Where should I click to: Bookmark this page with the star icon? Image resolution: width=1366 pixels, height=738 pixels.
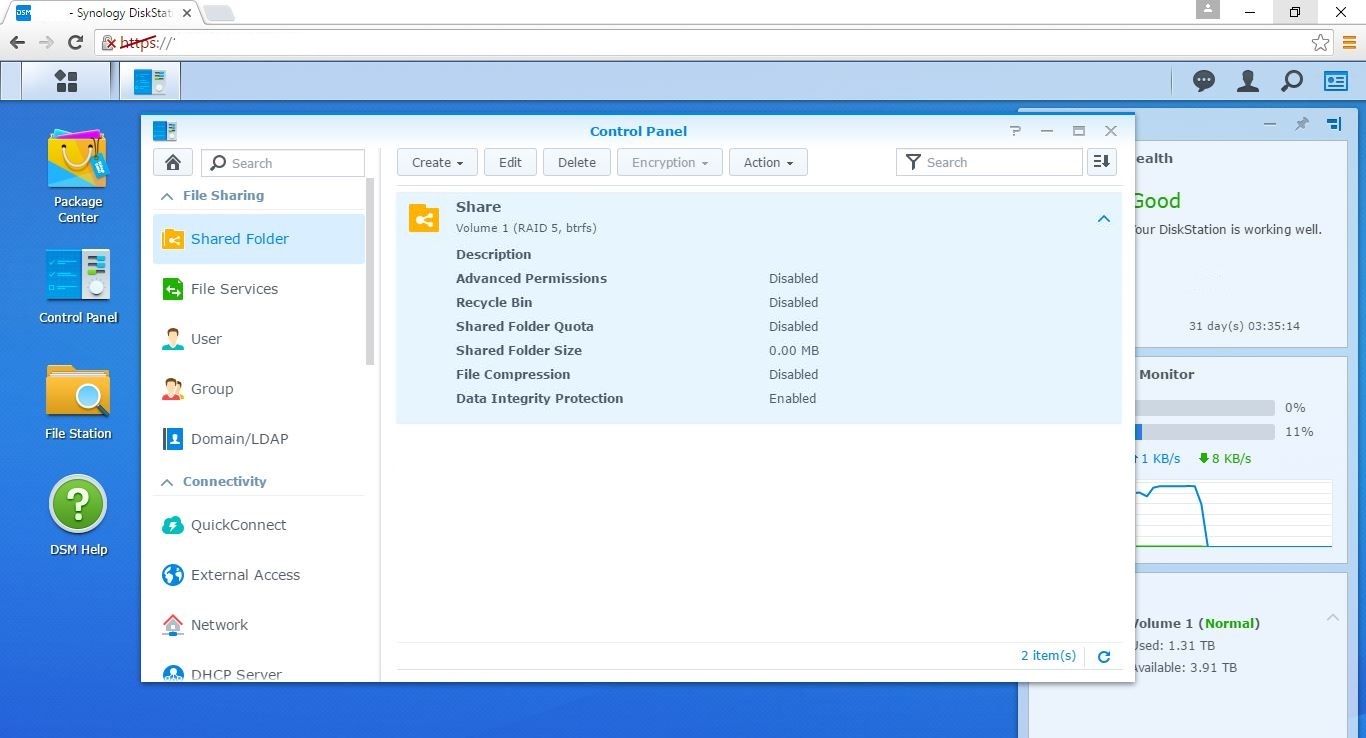pos(1321,43)
